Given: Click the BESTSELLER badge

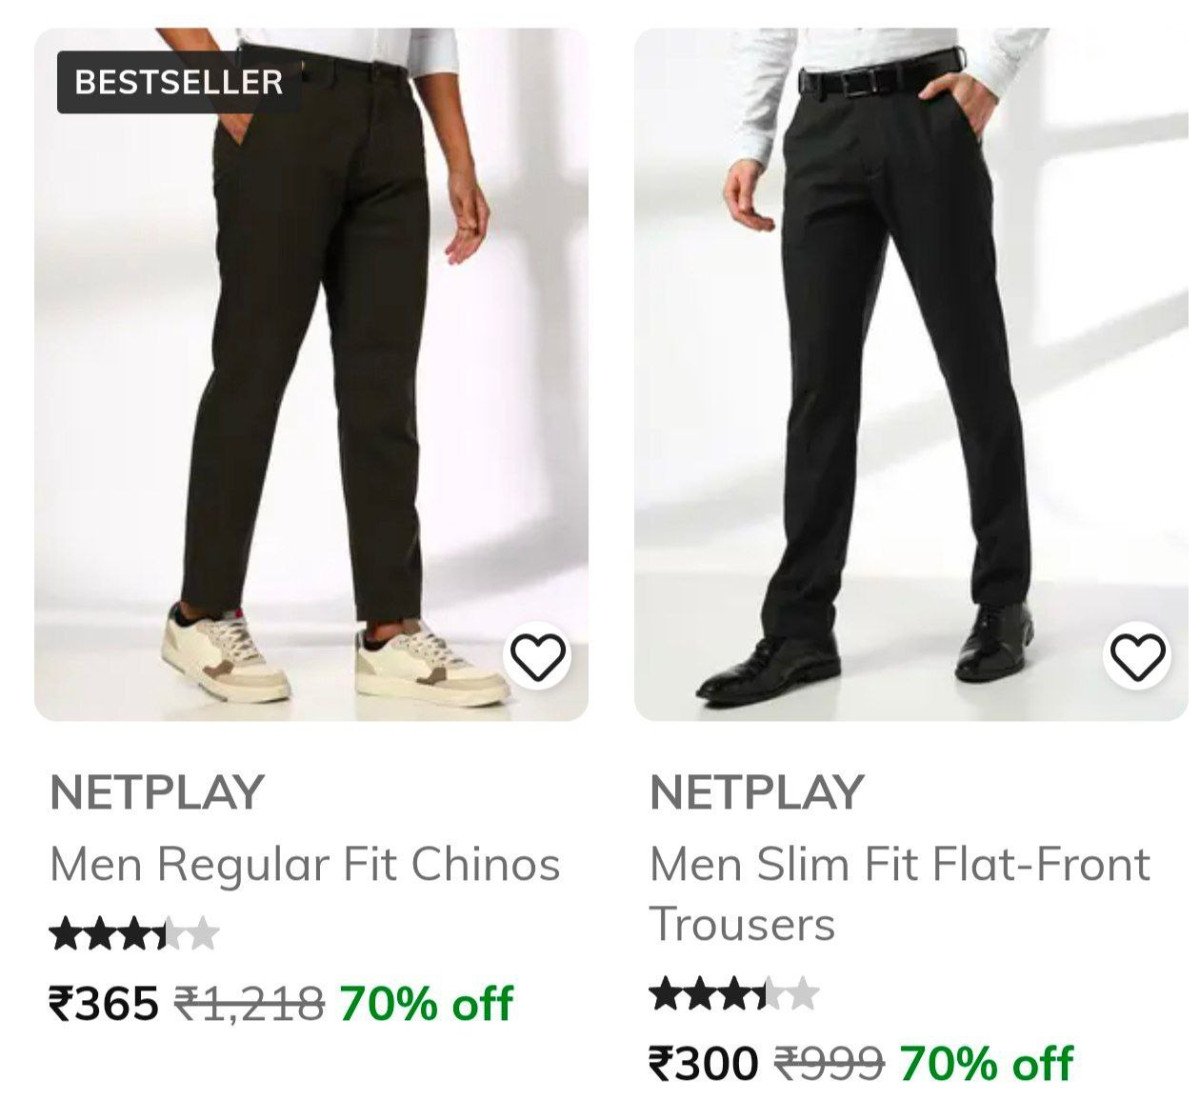Looking at the screenshot, I should [x=178, y=82].
